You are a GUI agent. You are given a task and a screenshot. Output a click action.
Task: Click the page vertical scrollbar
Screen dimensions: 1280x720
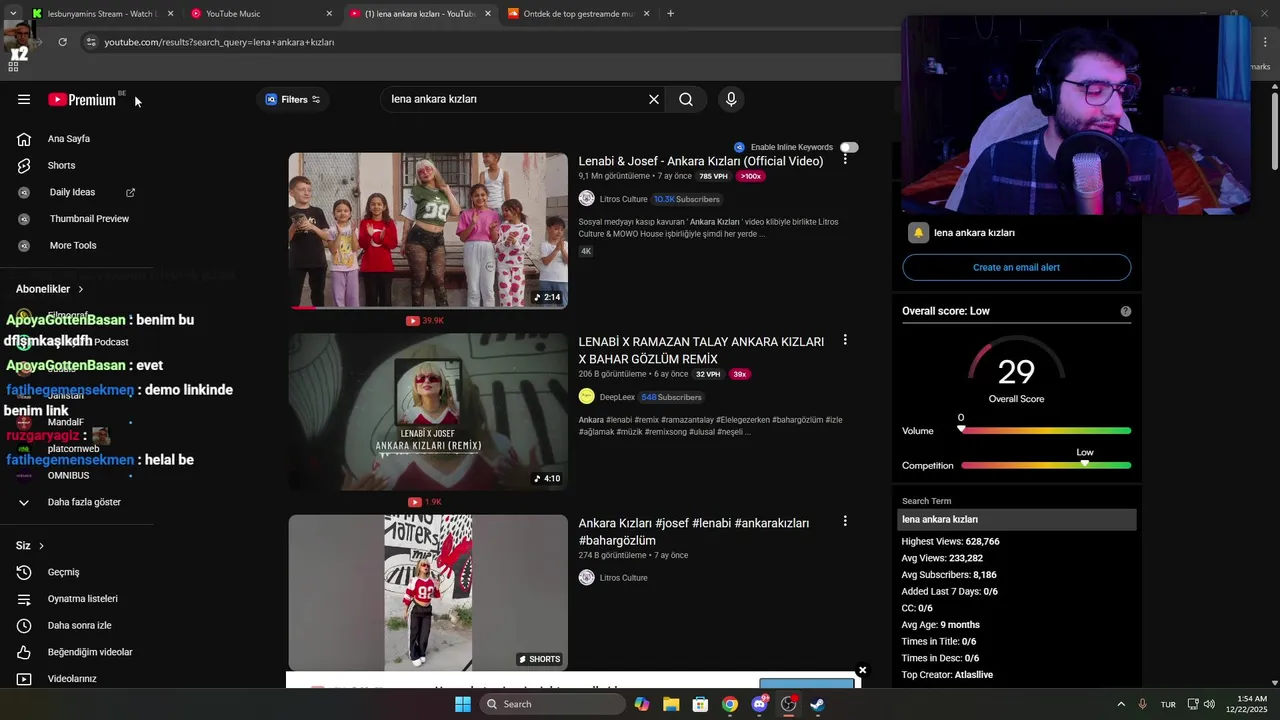pyautogui.click(x=1275, y=130)
